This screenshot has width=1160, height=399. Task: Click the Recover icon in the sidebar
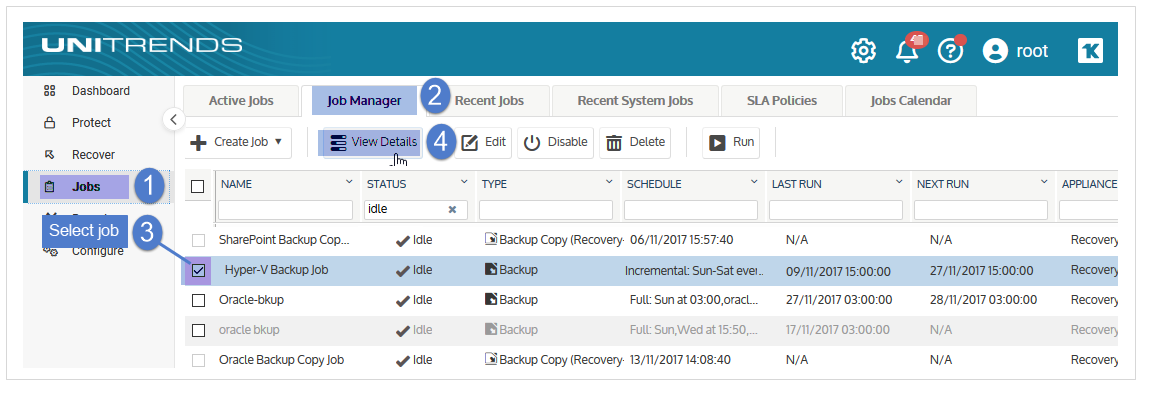[50, 155]
